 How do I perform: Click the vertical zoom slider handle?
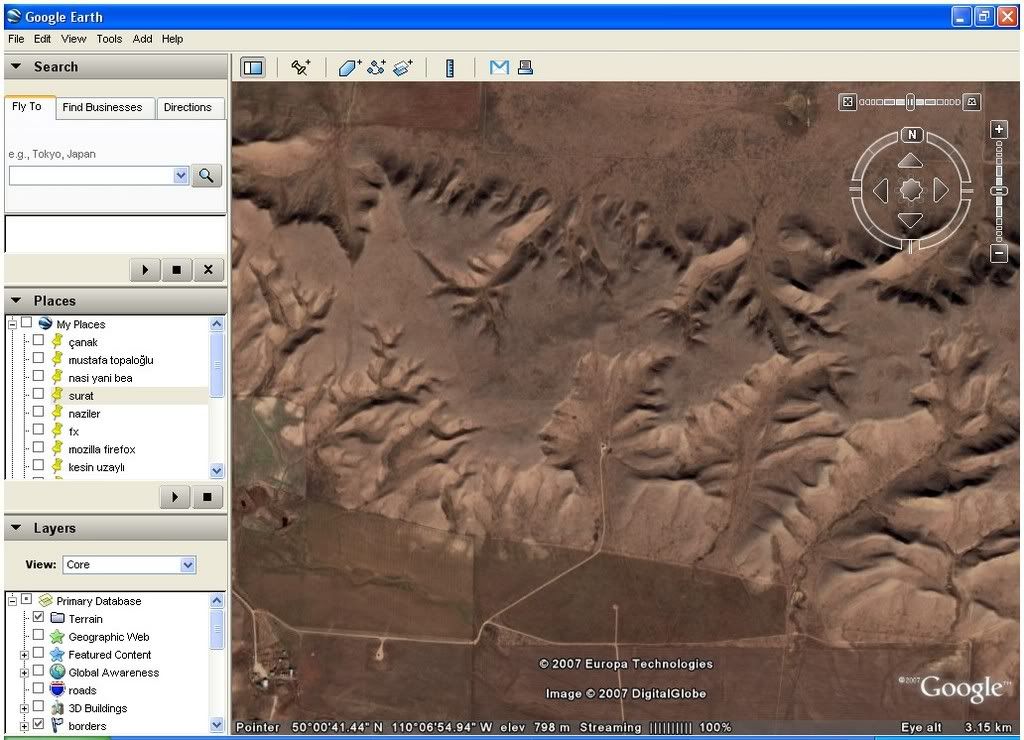pos(999,191)
